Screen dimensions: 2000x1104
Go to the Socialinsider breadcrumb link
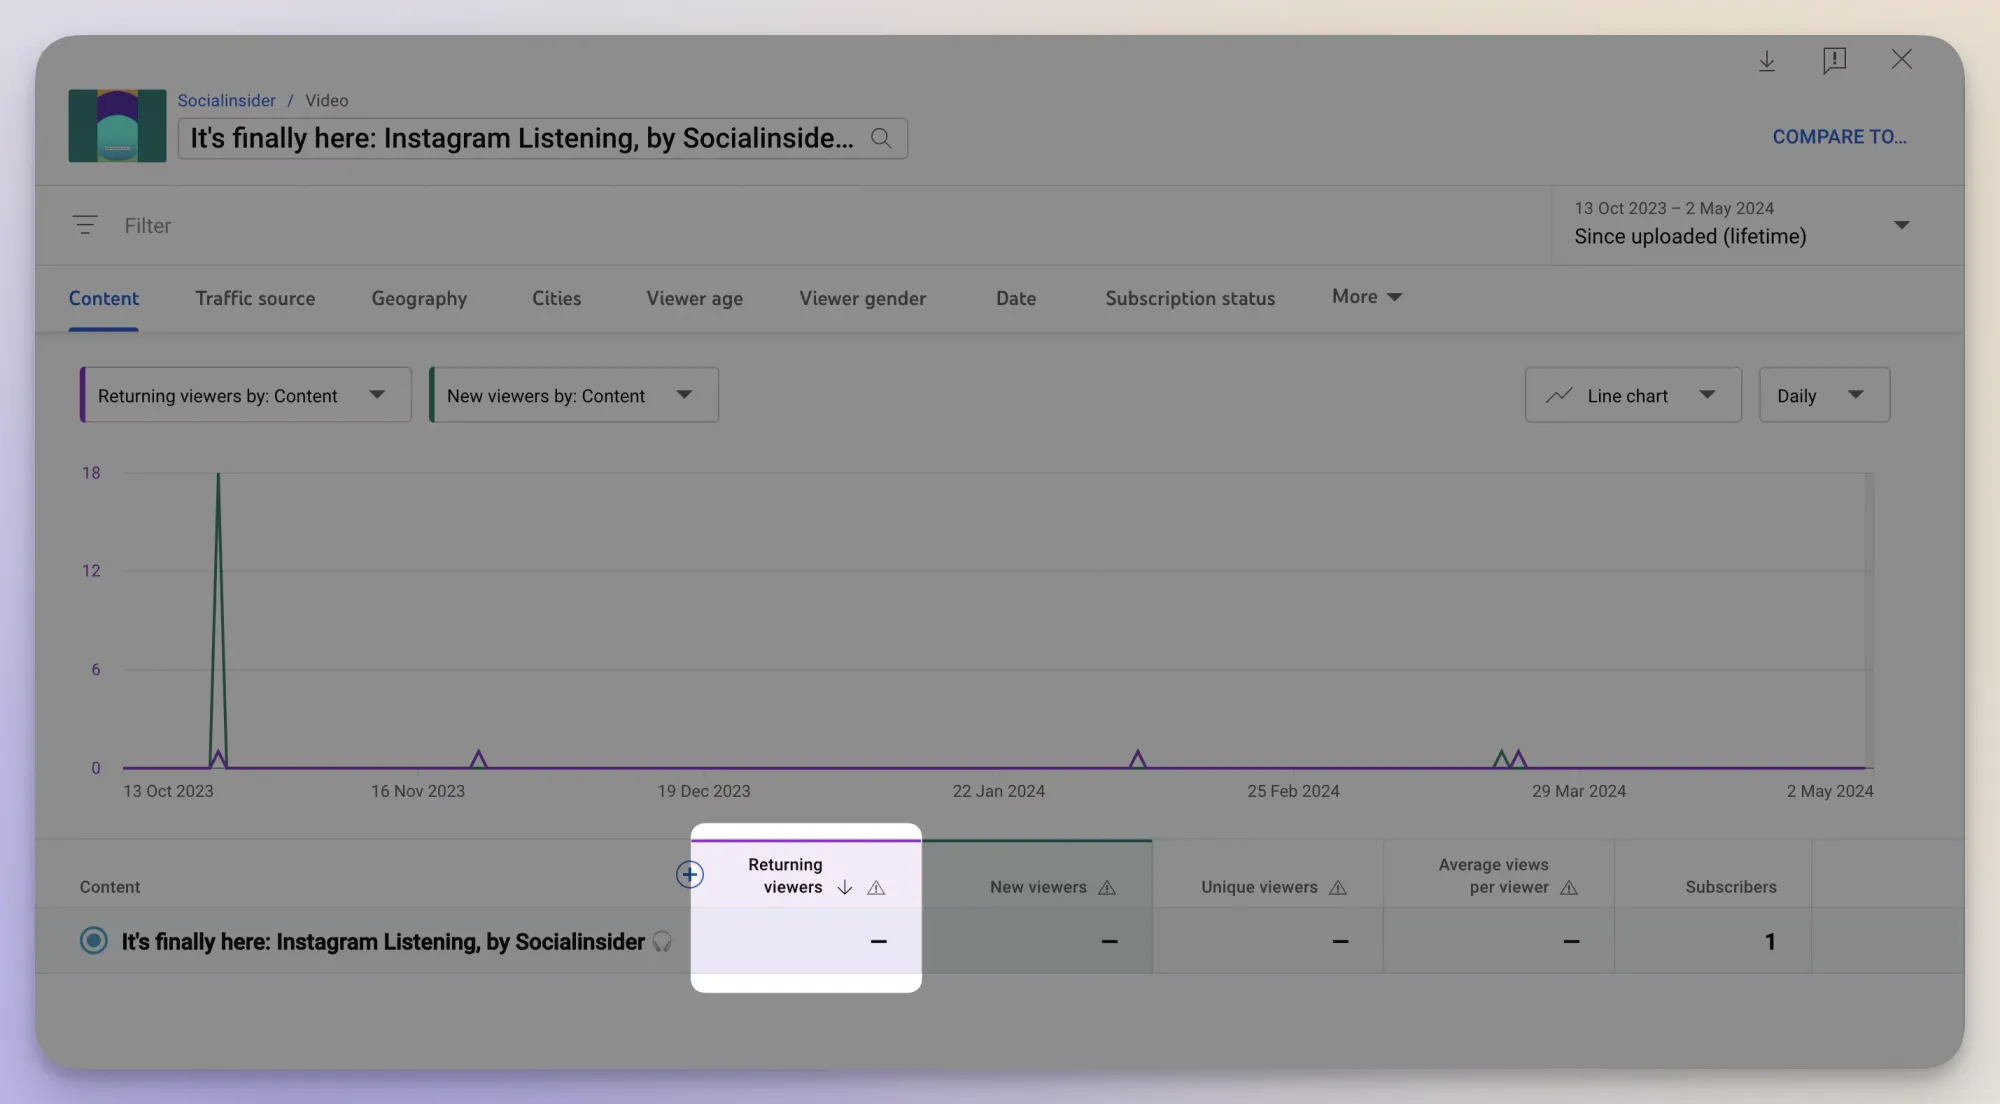tap(226, 100)
